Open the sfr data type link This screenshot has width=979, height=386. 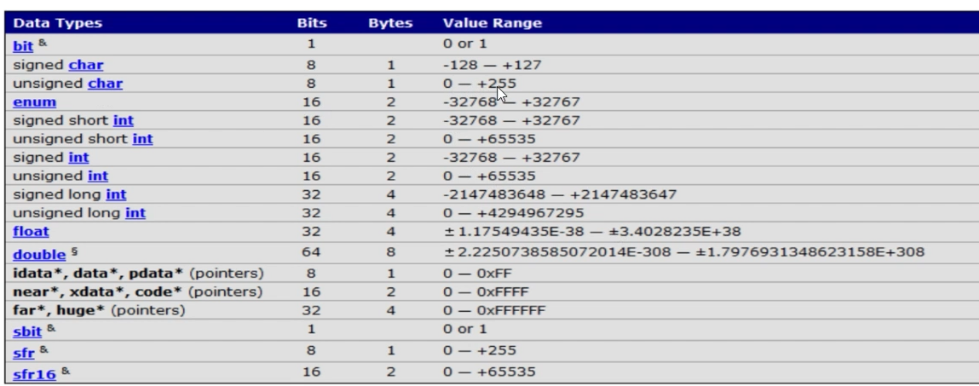24,353
